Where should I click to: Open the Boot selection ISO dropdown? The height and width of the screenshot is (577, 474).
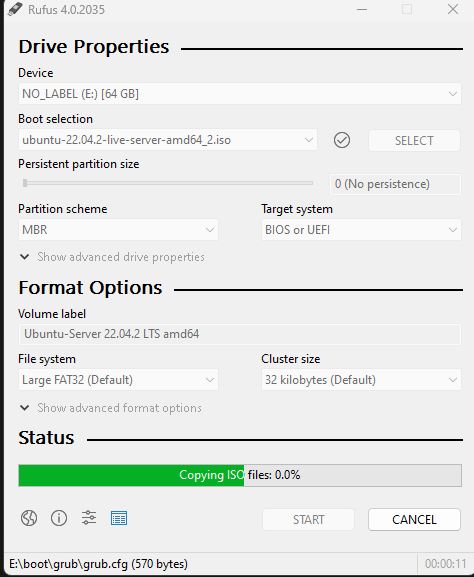point(168,140)
